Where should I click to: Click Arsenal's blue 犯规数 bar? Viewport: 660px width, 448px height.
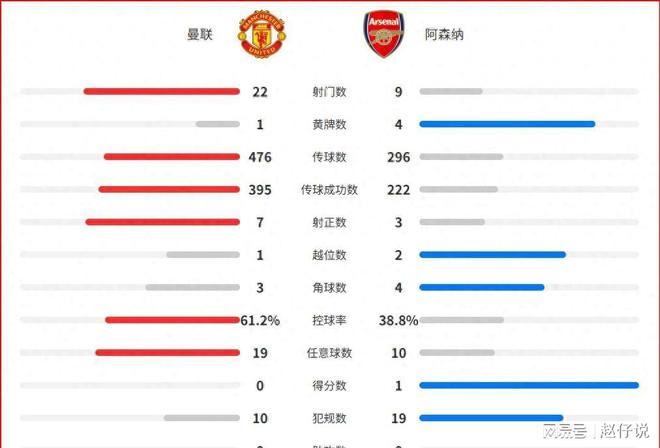coord(491,418)
